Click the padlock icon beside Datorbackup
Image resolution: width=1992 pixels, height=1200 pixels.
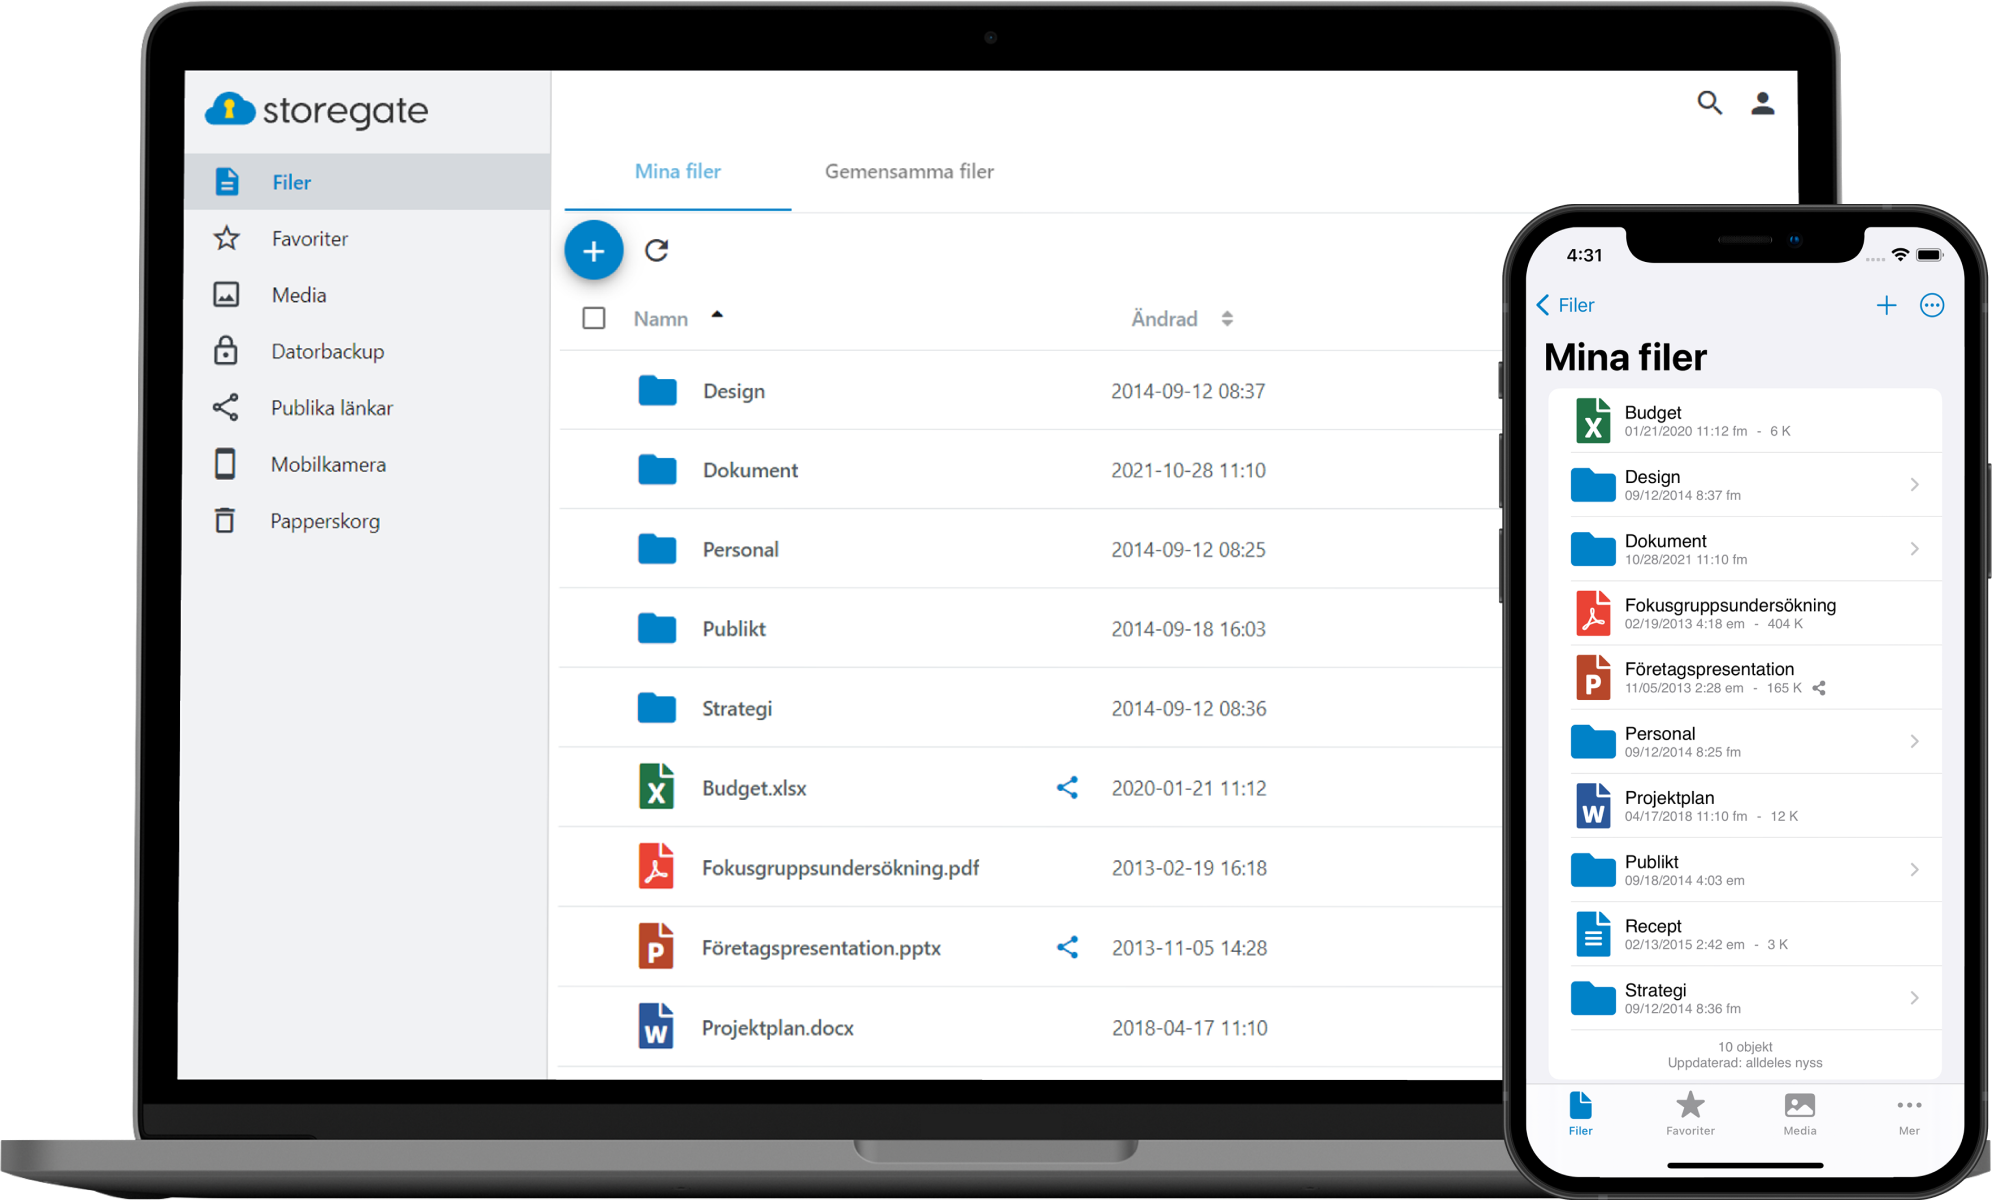(x=226, y=350)
